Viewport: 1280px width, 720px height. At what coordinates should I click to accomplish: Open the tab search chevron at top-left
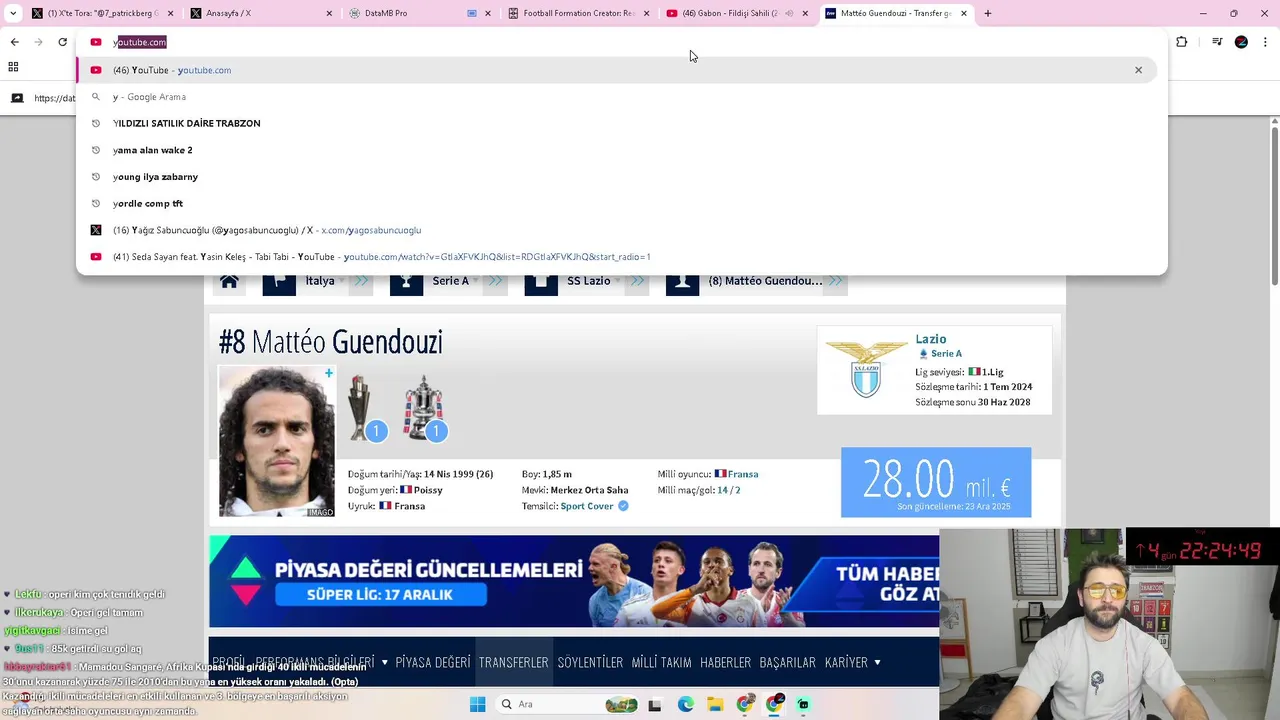click(x=13, y=13)
